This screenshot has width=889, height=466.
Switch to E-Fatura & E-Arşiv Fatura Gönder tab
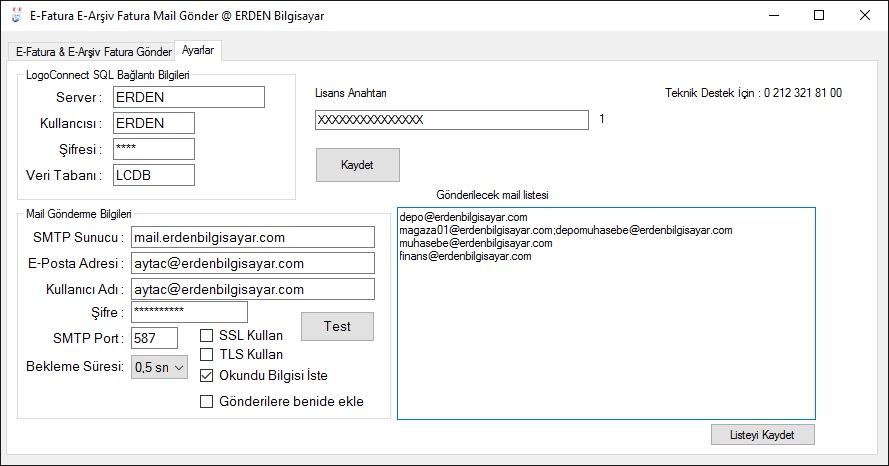click(x=94, y=51)
